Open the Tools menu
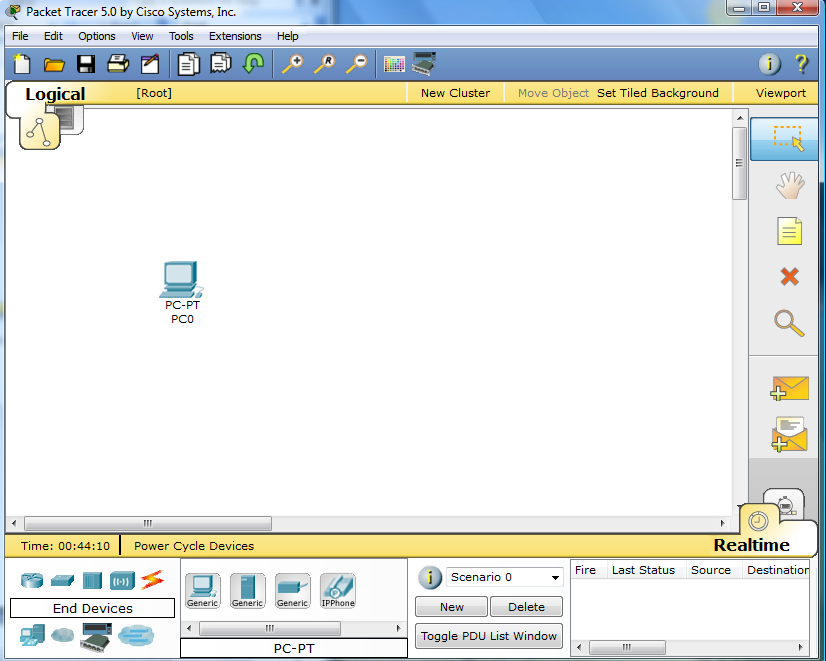 (x=181, y=36)
